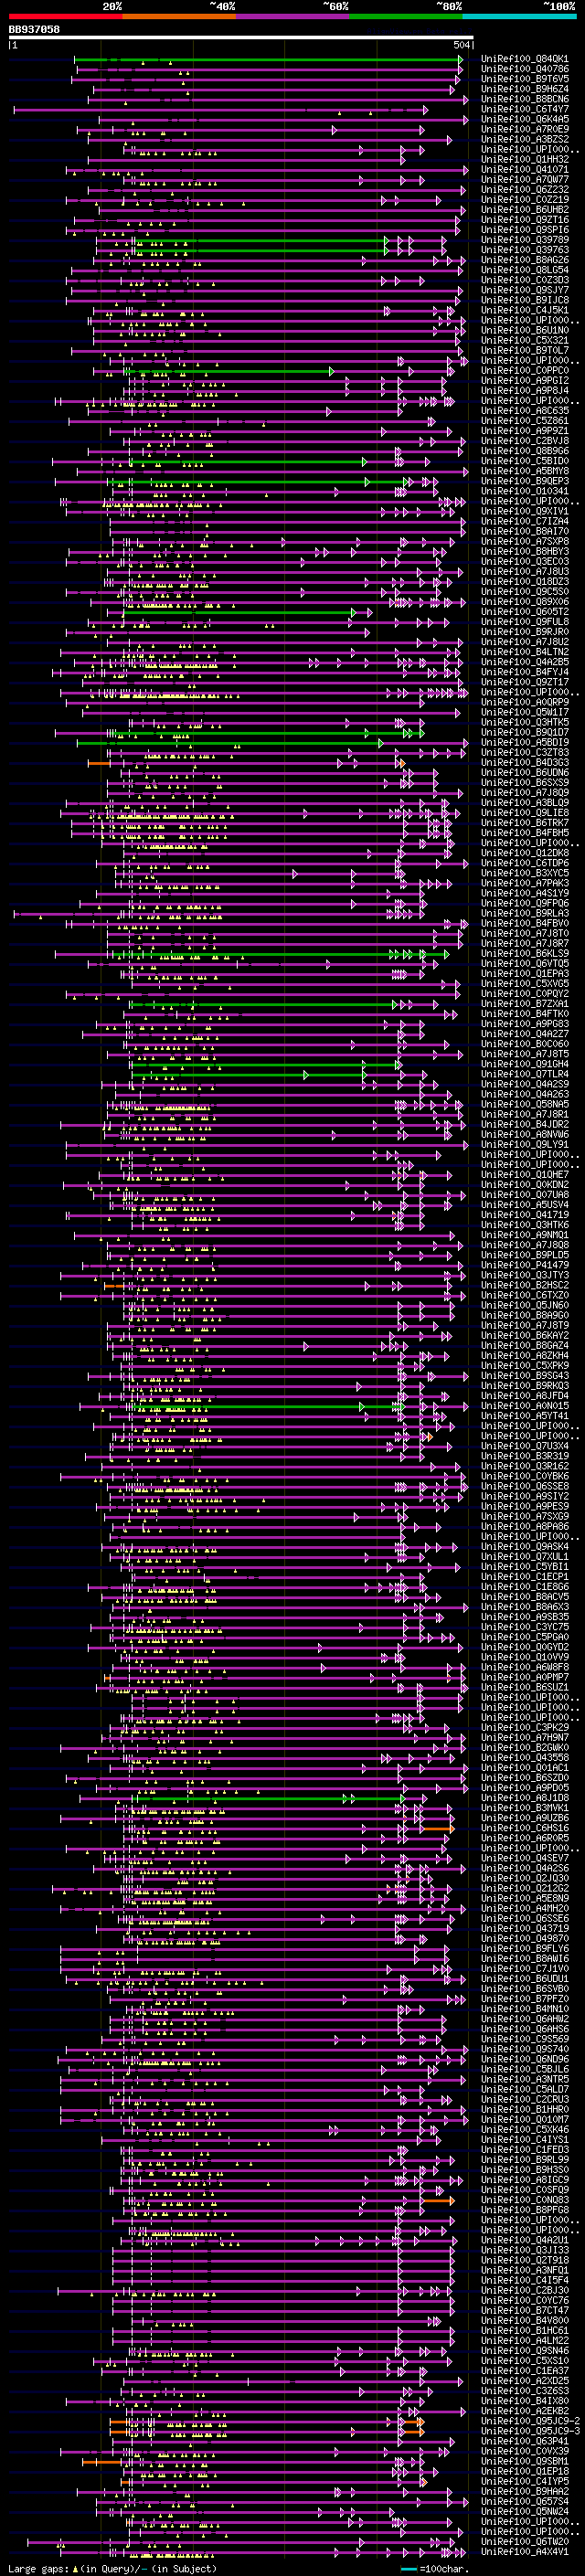
Task: Click the query ID BB937058
Action: tap(34, 30)
